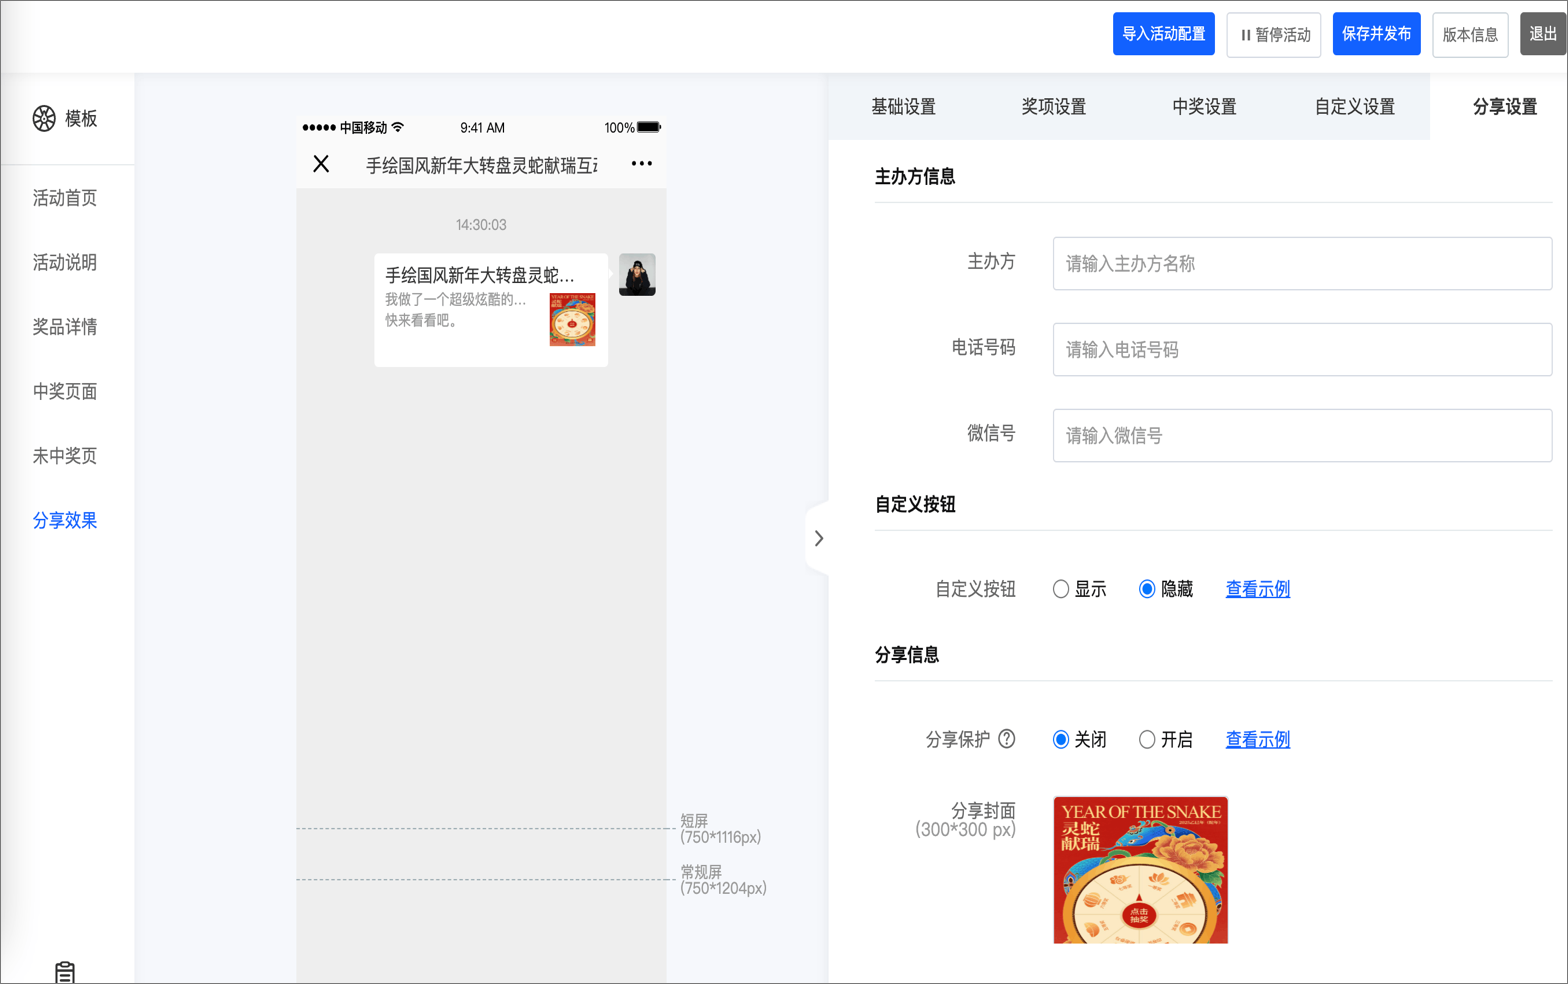Go to 活动说明 in sidebar
Image resolution: width=1568 pixels, height=984 pixels.
65,262
